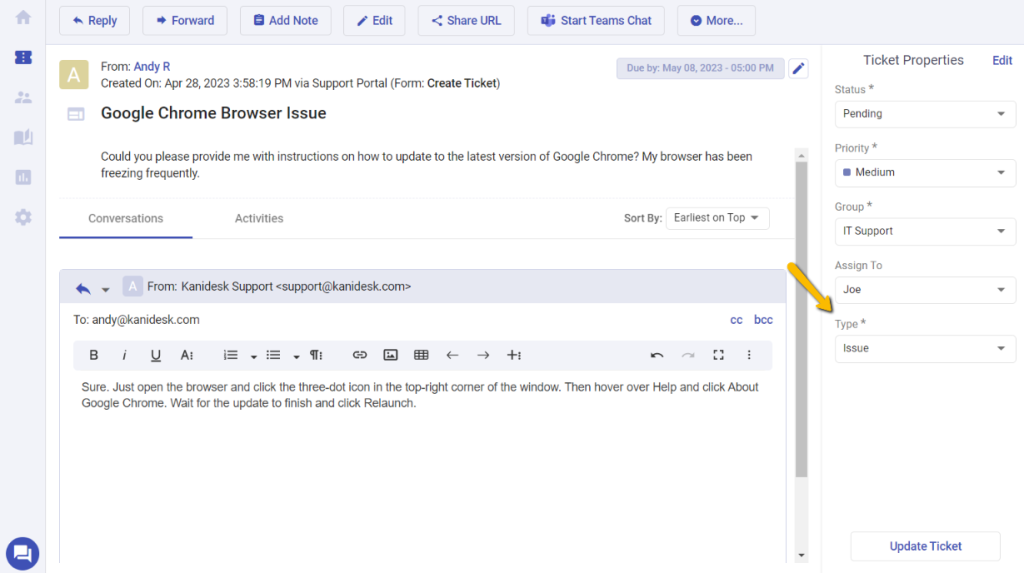Screen dimensions: 1024x573
Task: Open the More... menu button
Action: [x=716, y=20]
